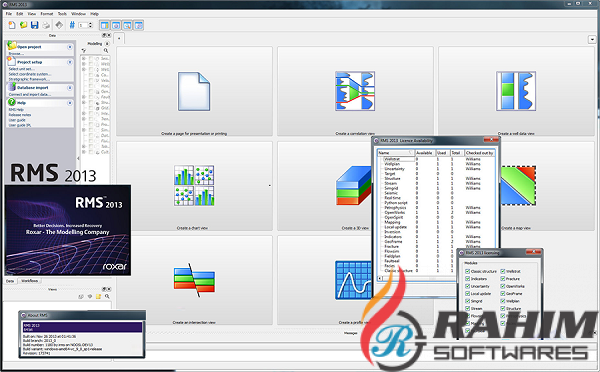Click the page icon to create a presentation page
The image size is (600, 372).
tap(194, 91)
